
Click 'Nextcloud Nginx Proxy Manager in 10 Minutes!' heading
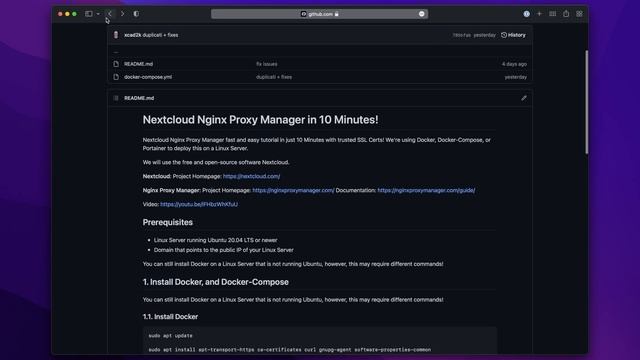pos(260,120)
